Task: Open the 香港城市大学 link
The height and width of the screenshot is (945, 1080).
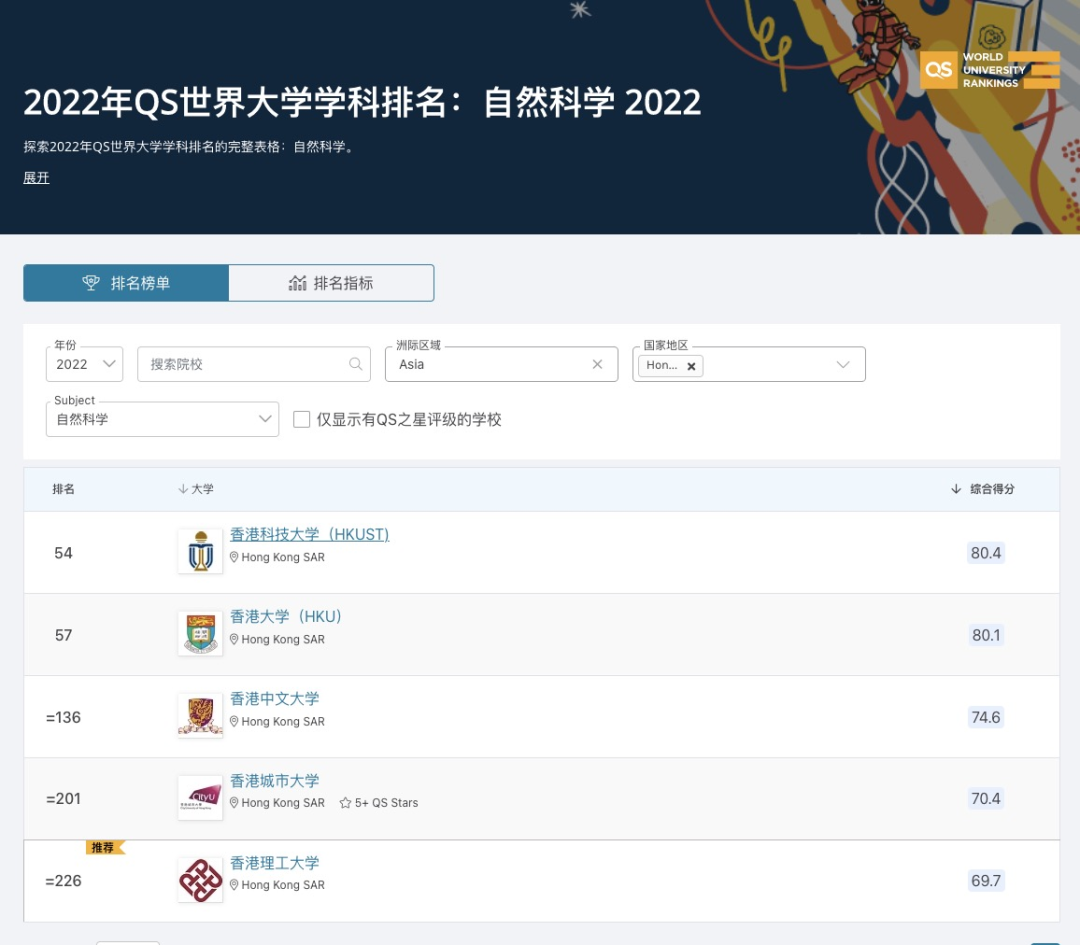Action: click(x=275, y=780)
